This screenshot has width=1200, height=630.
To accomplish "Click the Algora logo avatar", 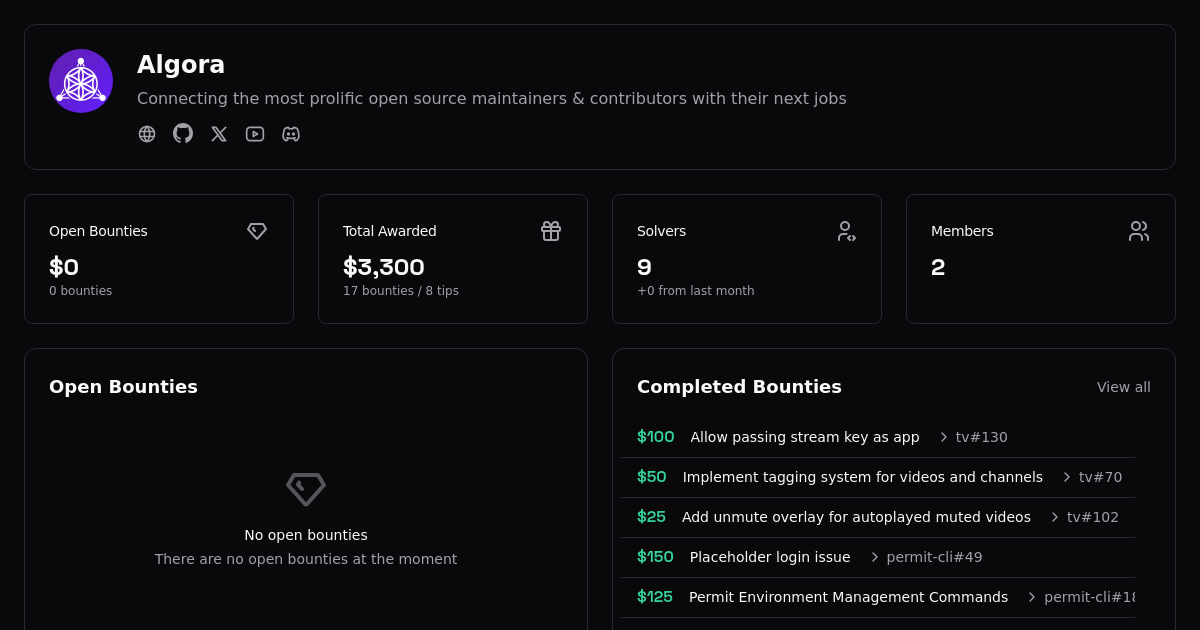I will (x=81, y=81).
